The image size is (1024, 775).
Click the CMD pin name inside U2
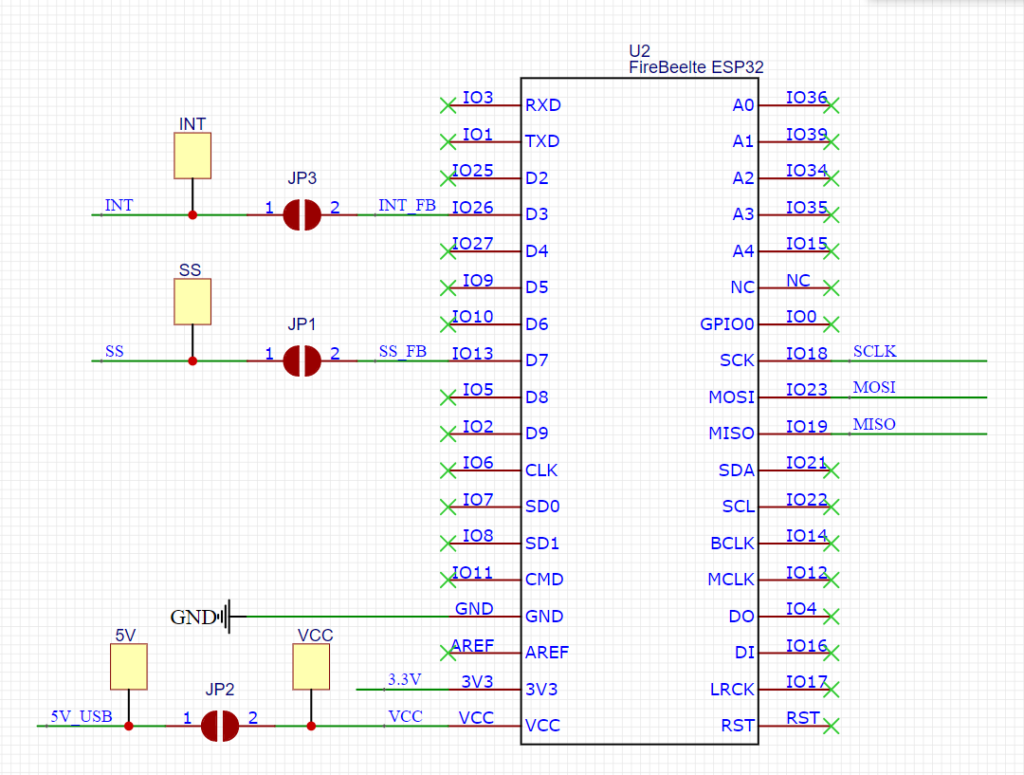[545, 580]
